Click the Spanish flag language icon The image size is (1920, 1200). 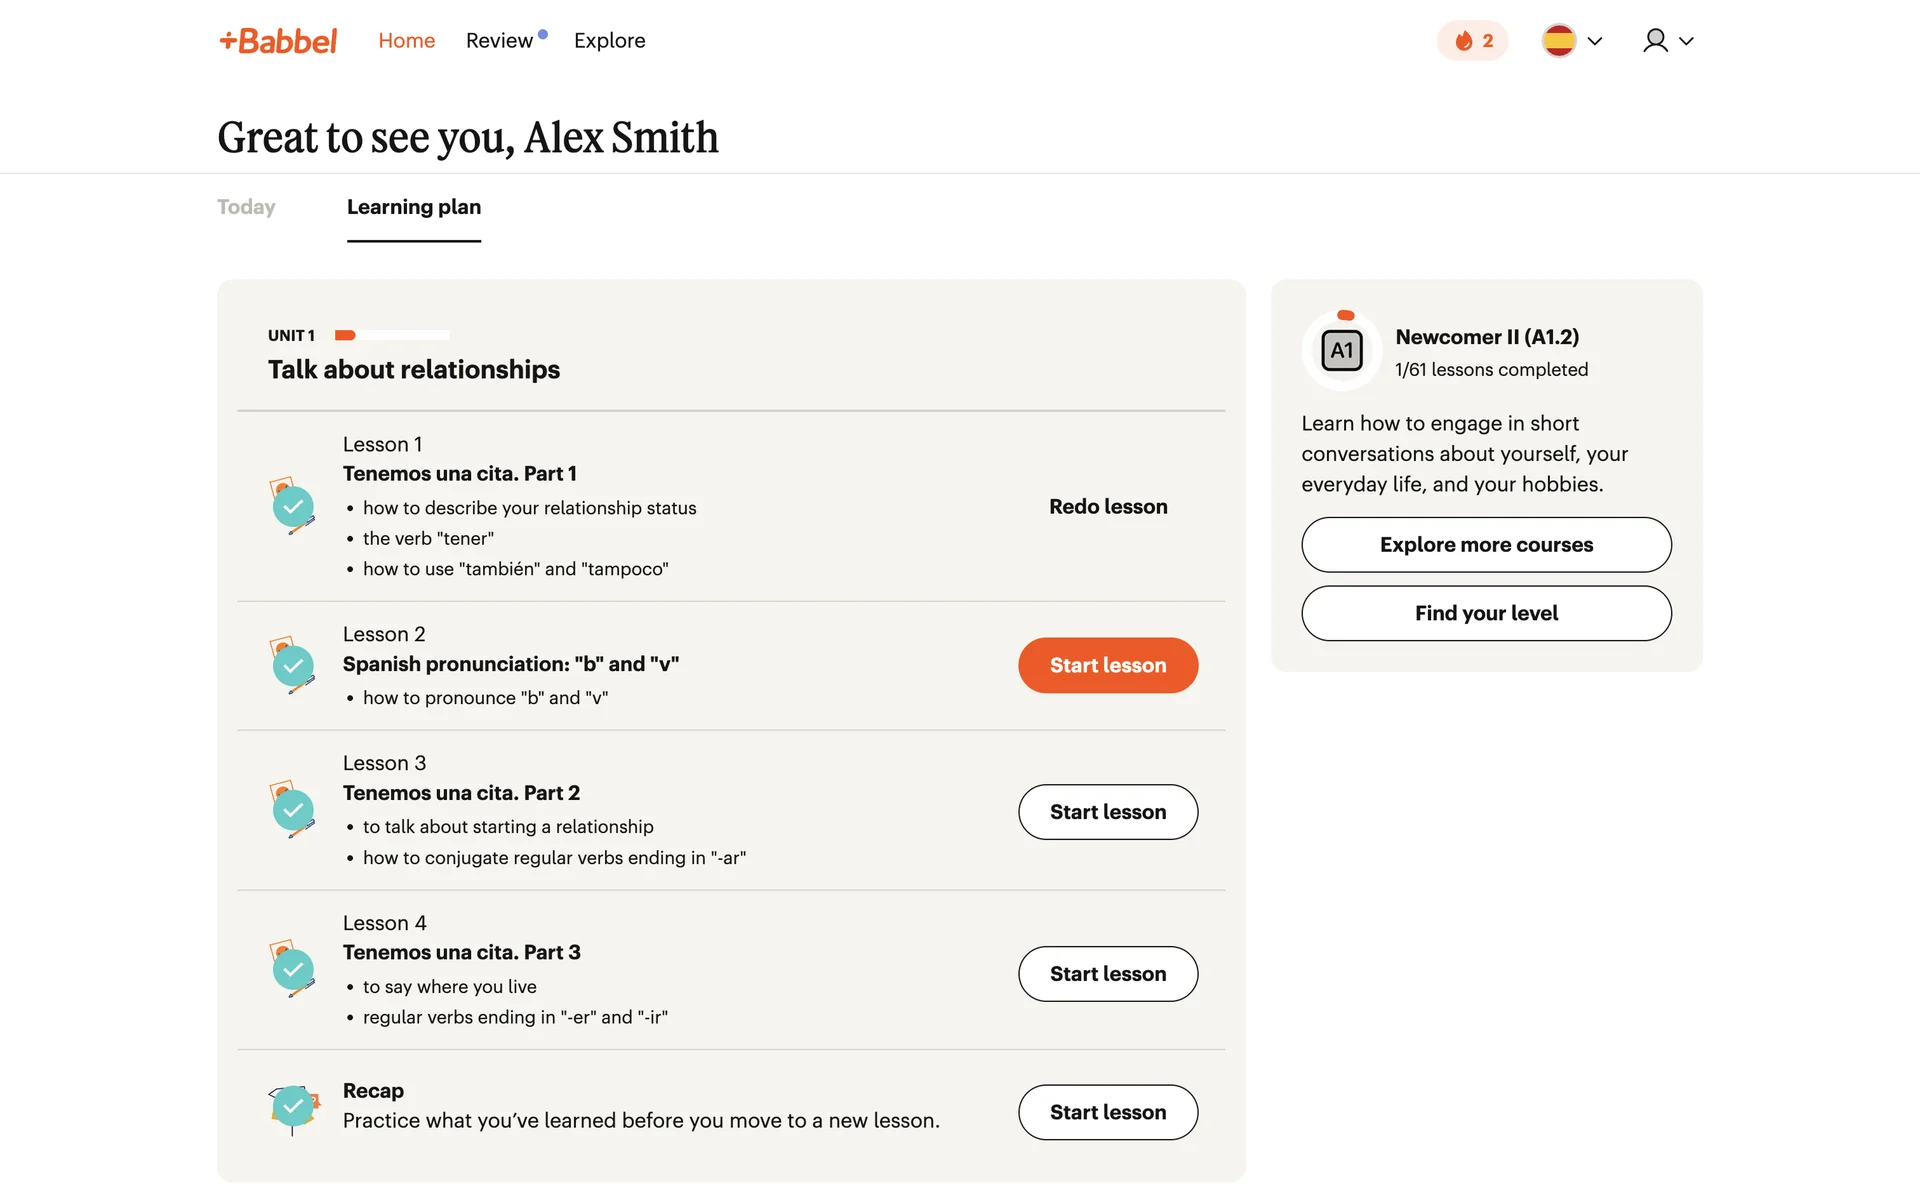coord(1558,41)
